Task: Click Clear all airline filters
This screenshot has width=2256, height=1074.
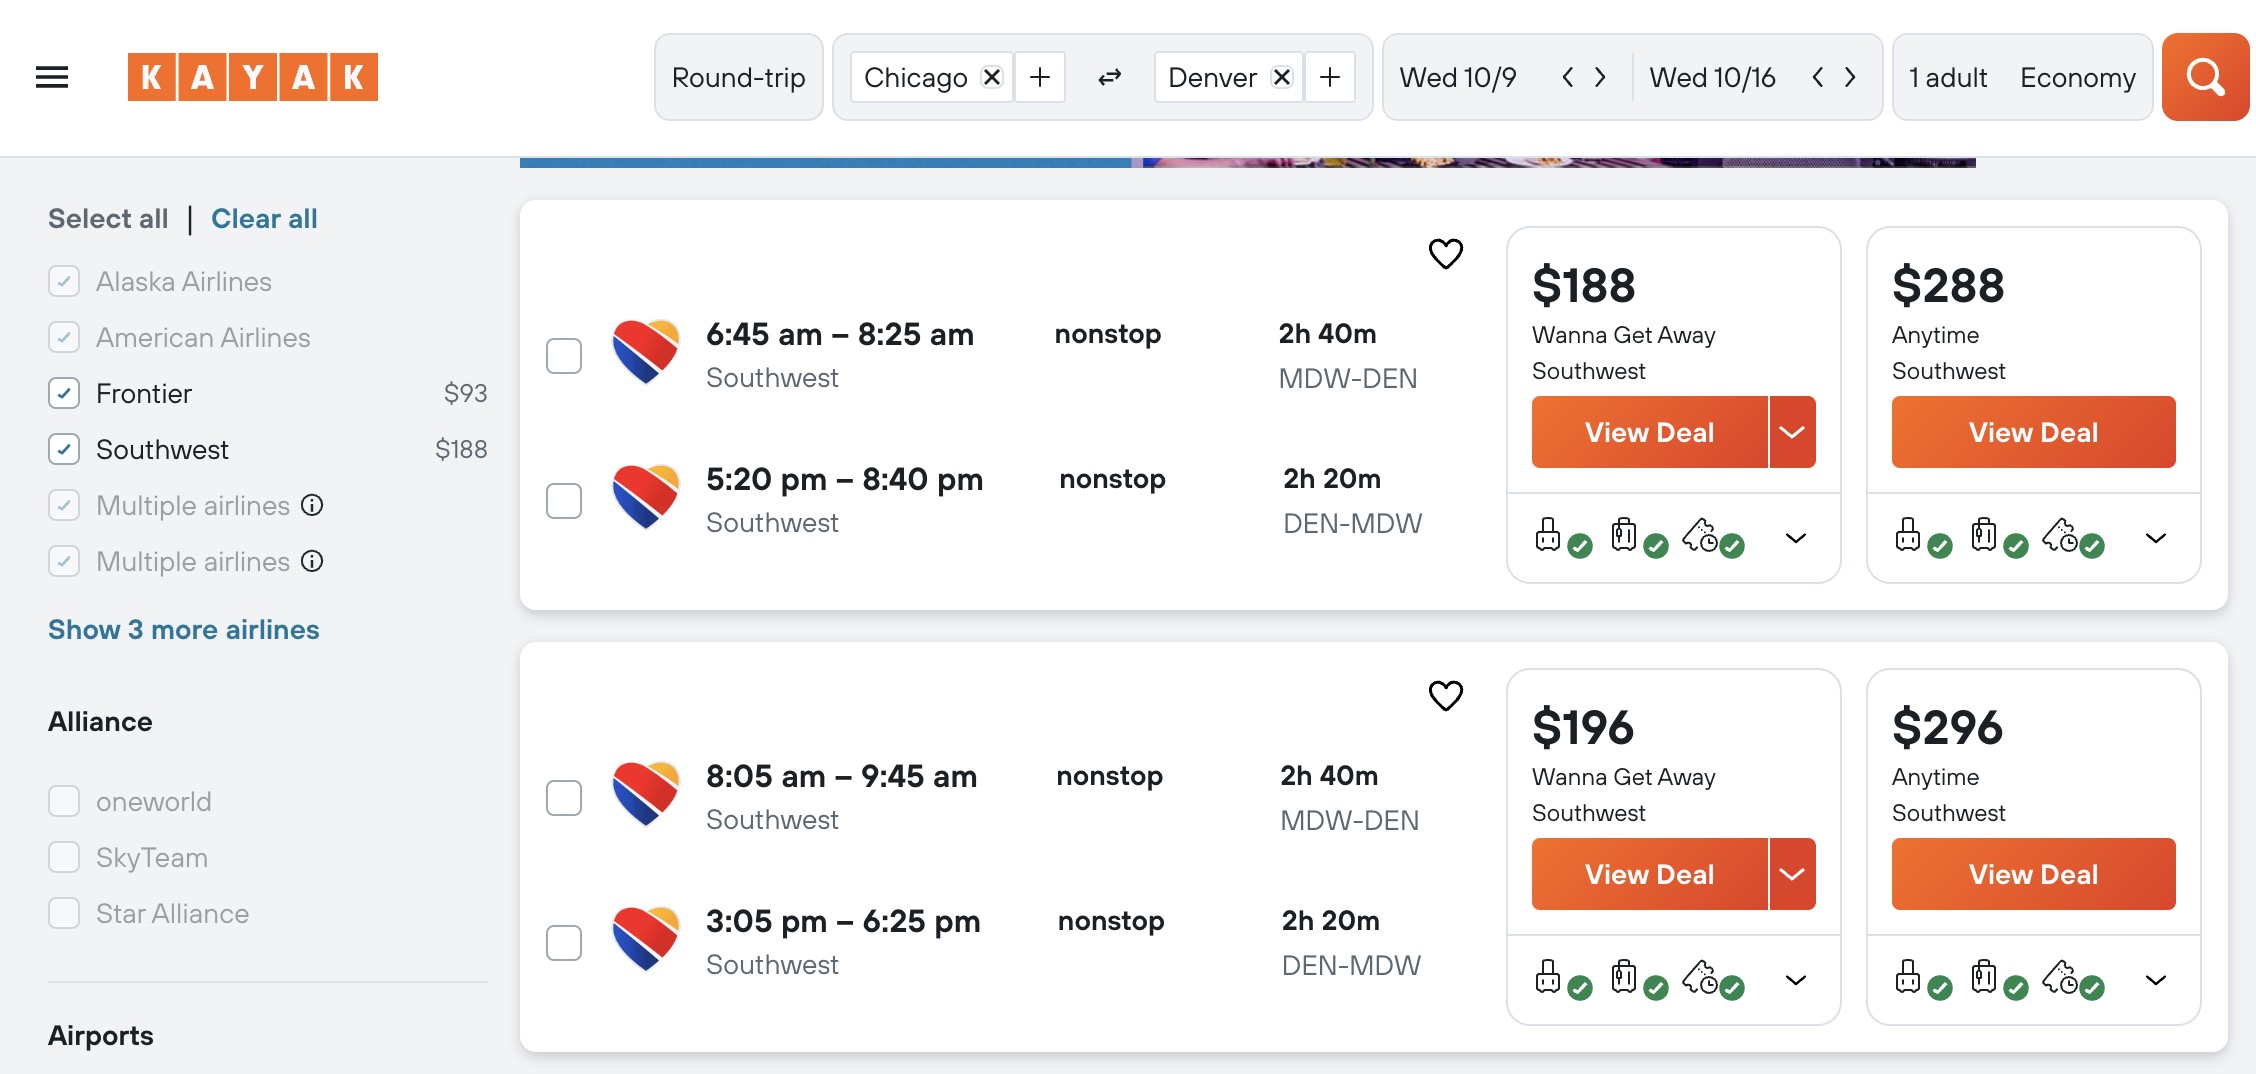Action: 263,218
